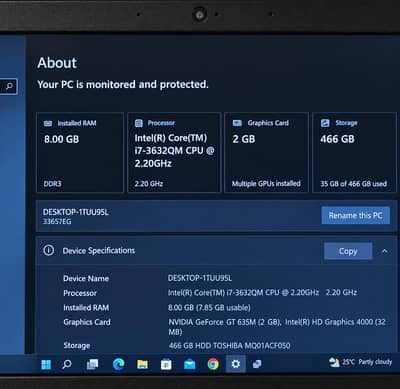Open the last taskbar app icon
400x389 pixels.
pyautogui.click(x=257, y=364)
